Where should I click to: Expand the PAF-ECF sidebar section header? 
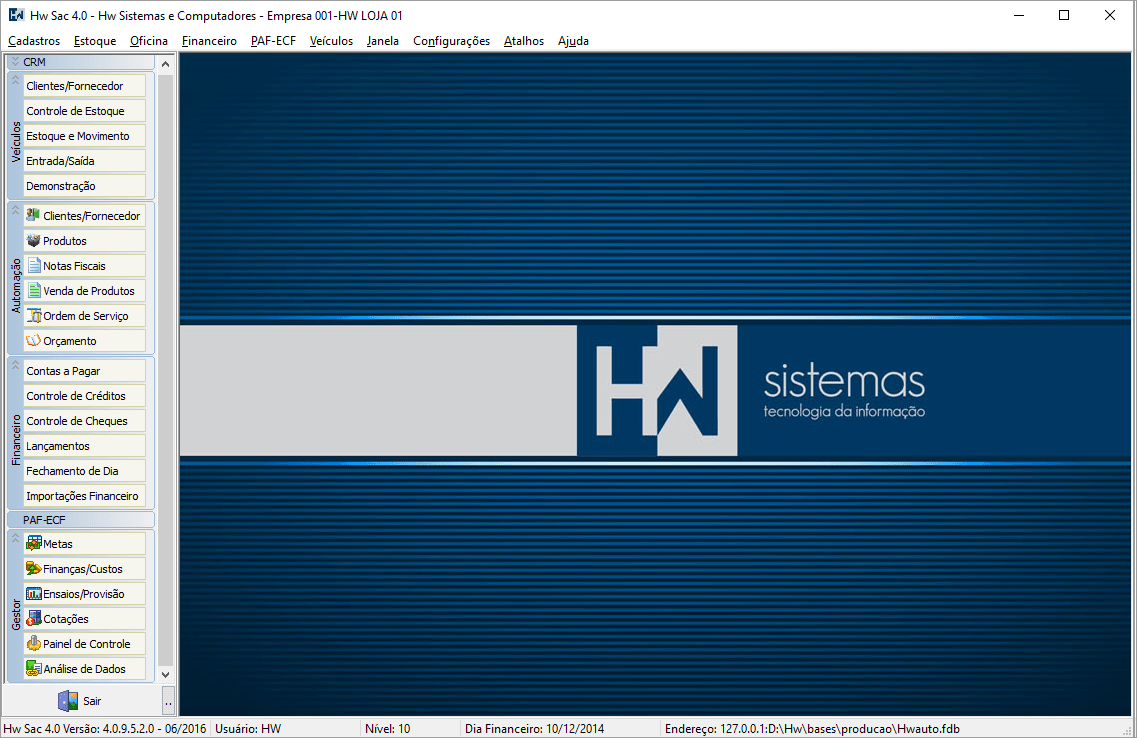(x=80, y=520)
